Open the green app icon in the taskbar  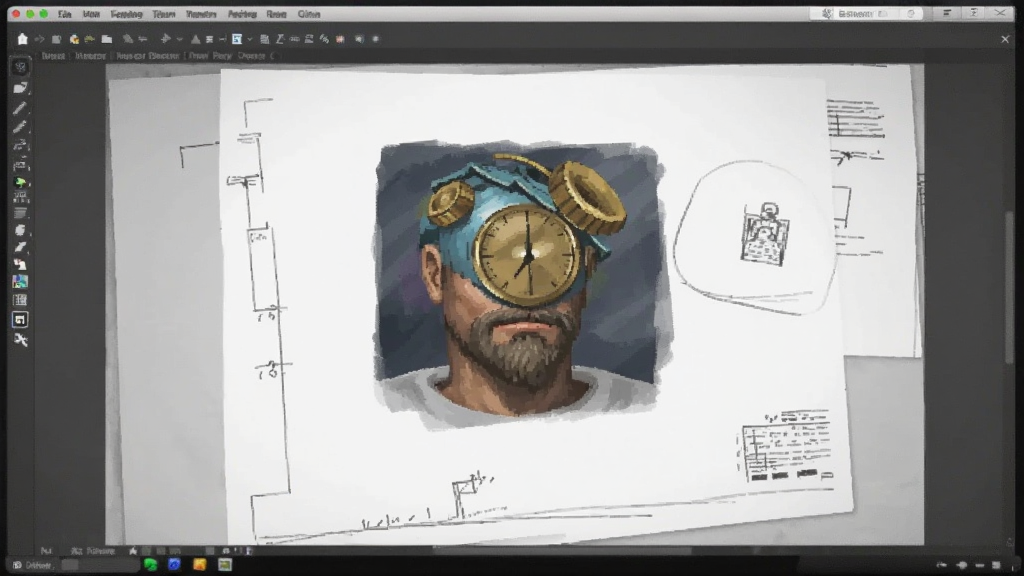[x=150, y=565]
